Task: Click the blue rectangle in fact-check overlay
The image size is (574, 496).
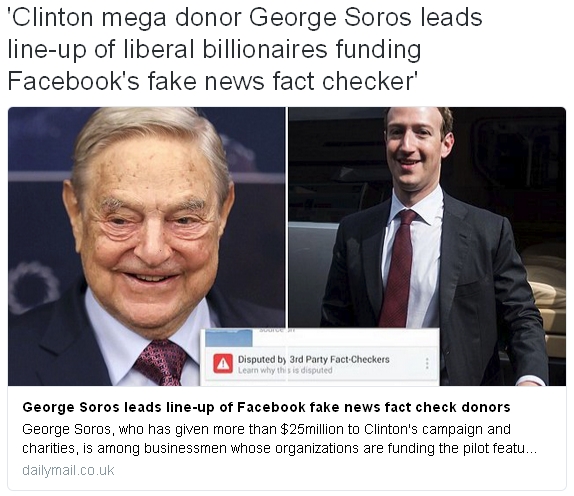Action: [228, 338]
